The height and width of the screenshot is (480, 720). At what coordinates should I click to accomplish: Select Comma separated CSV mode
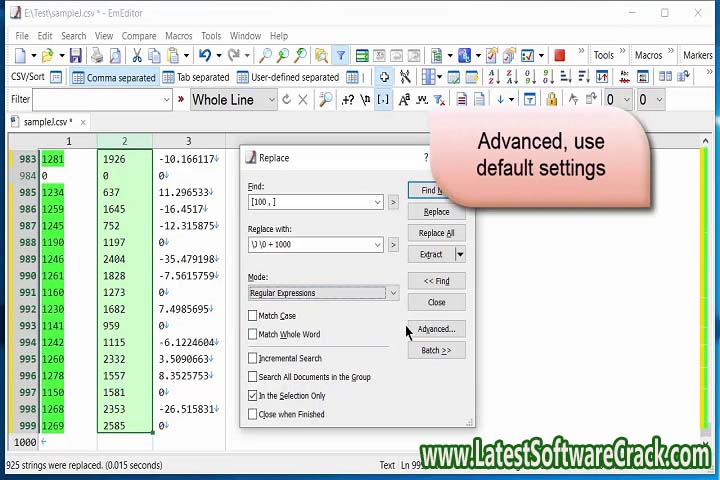[x=113, y=77]
